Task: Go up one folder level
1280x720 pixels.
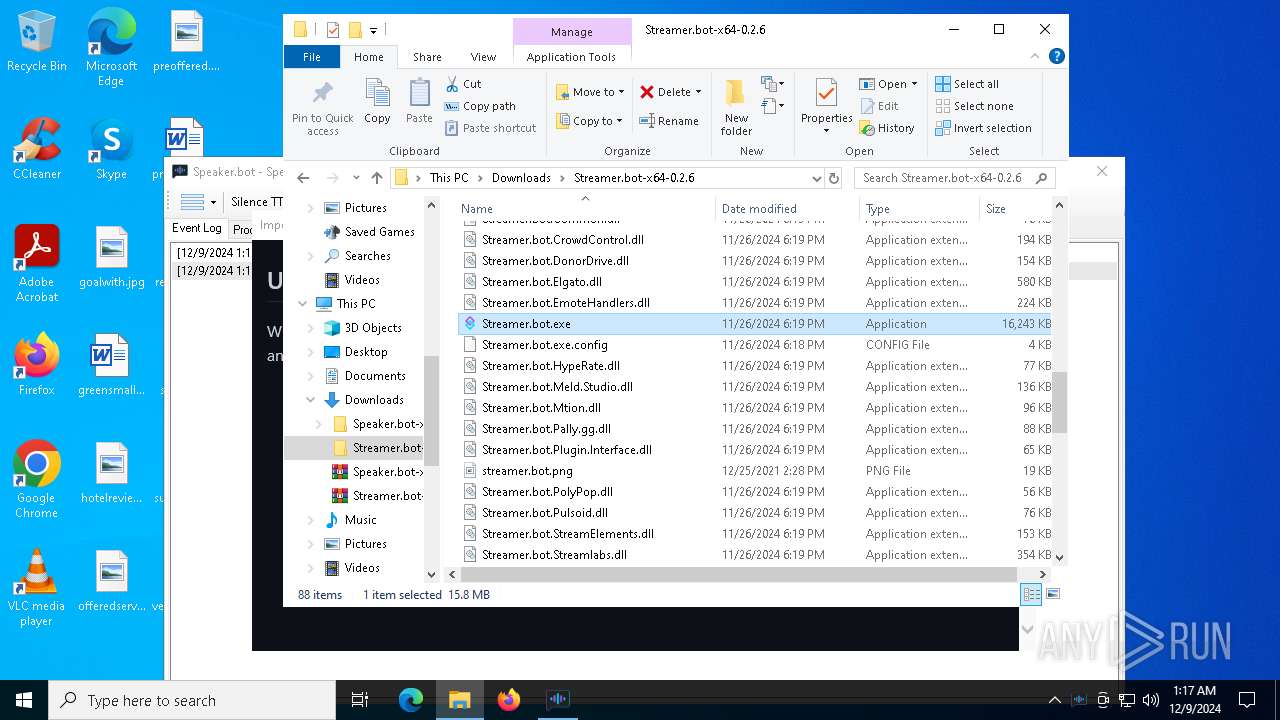Action: (376, 178)
